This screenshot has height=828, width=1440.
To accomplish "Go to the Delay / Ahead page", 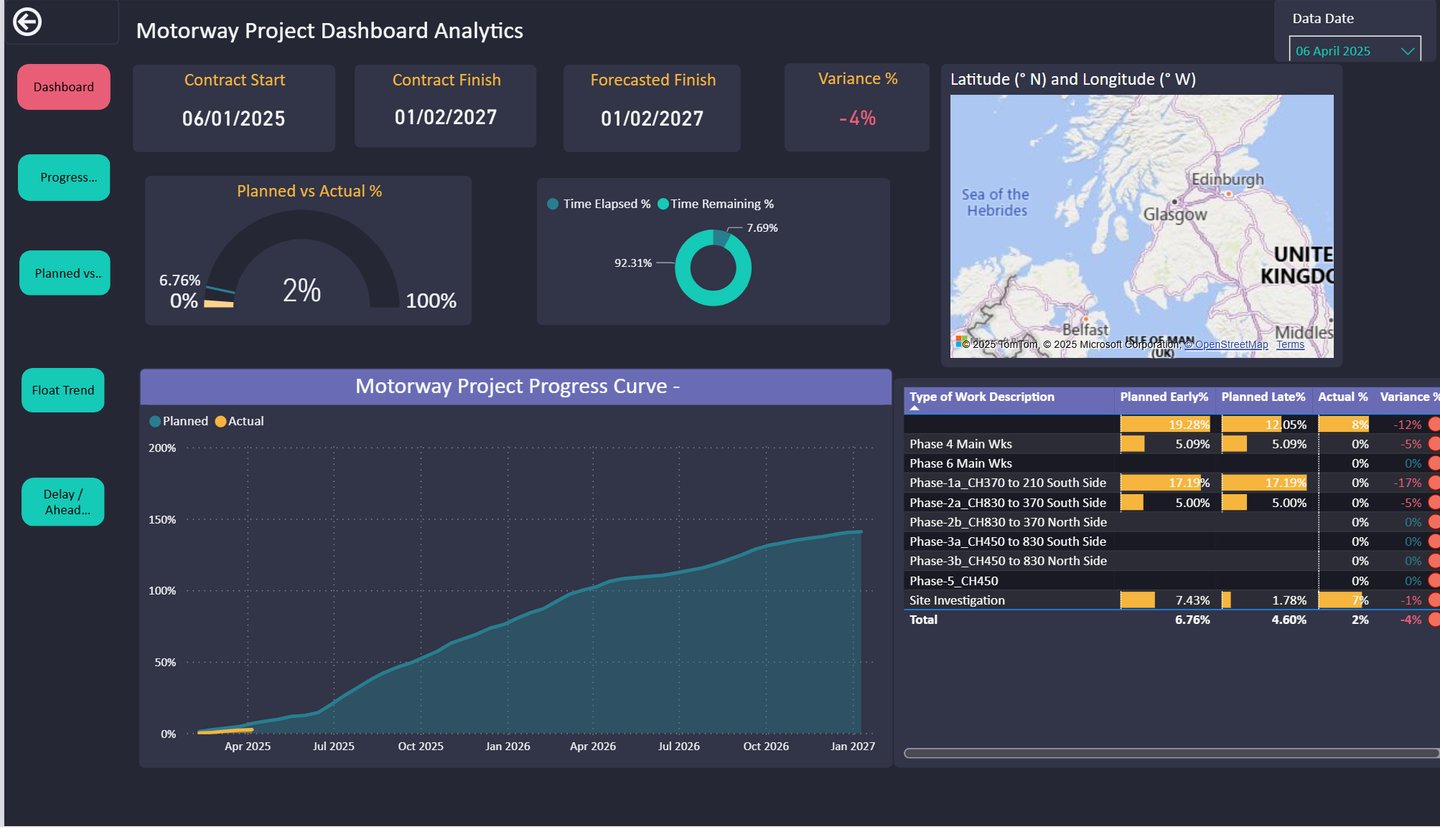I will click(63, 502).
